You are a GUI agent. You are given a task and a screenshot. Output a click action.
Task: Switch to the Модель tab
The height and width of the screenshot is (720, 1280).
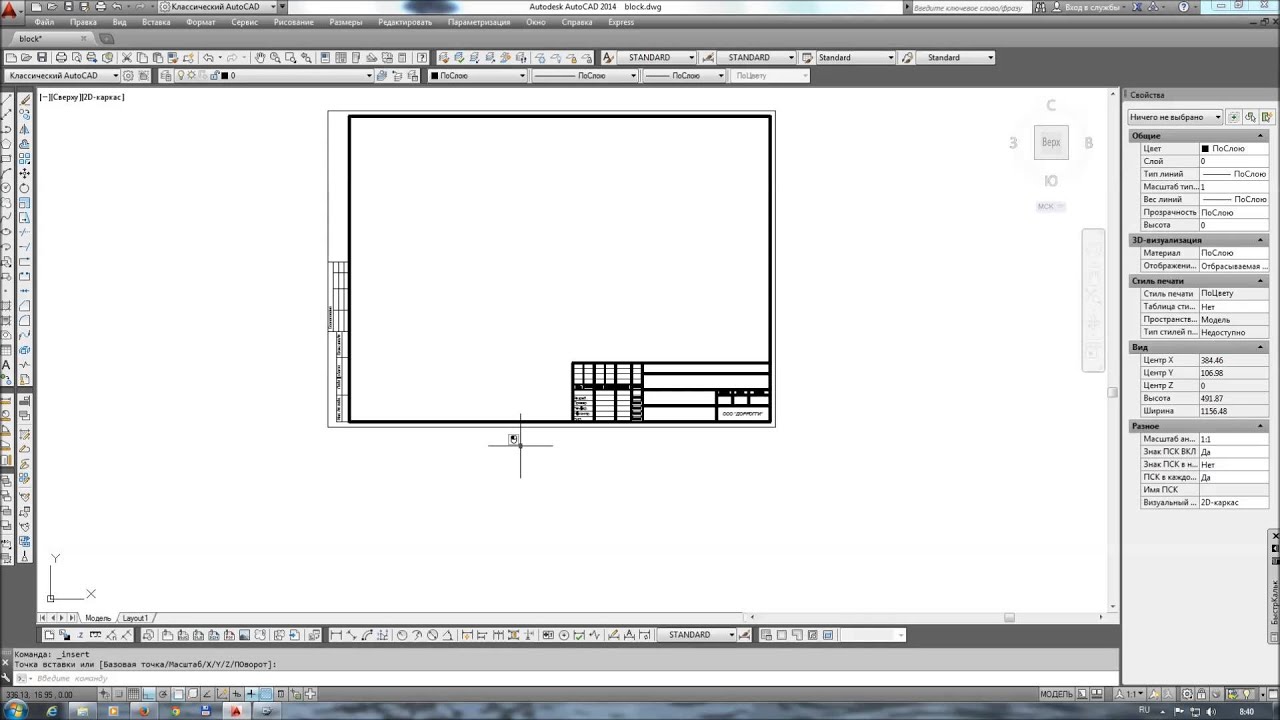pos(98,618)
